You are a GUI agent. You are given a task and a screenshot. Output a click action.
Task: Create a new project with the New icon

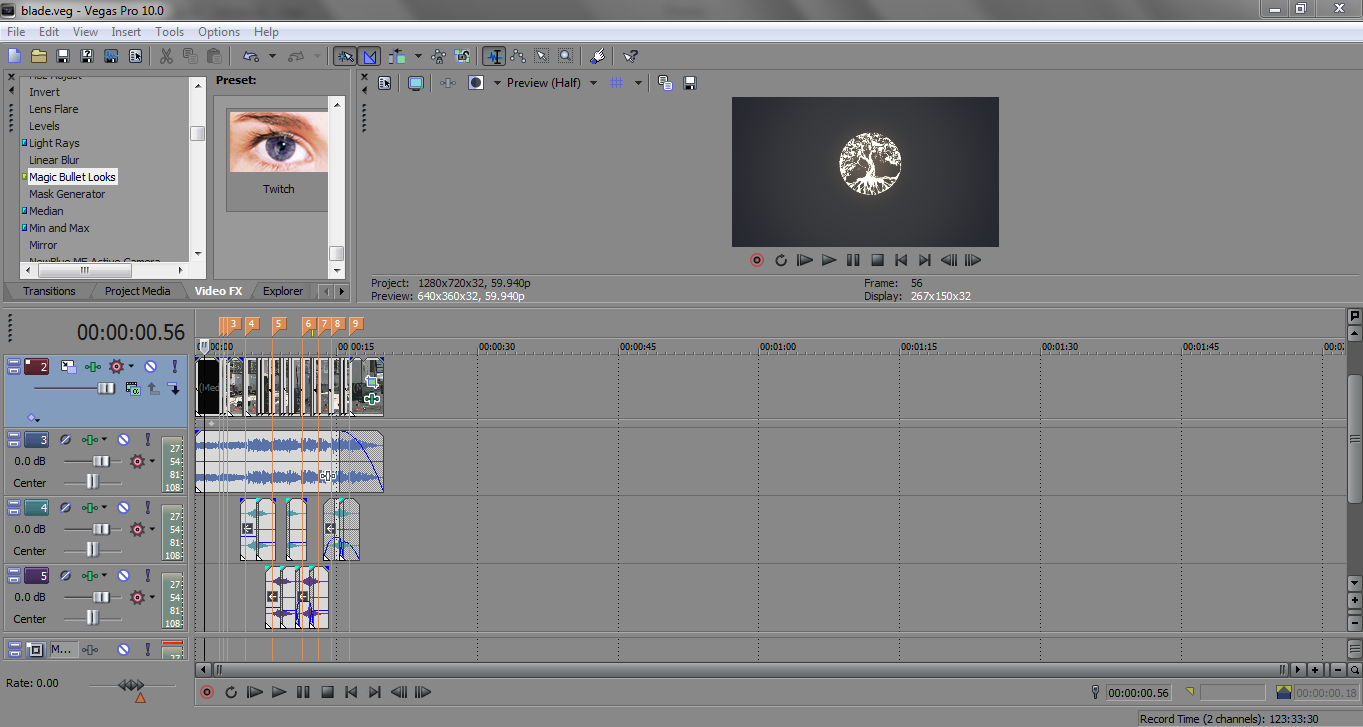point(15,56)
